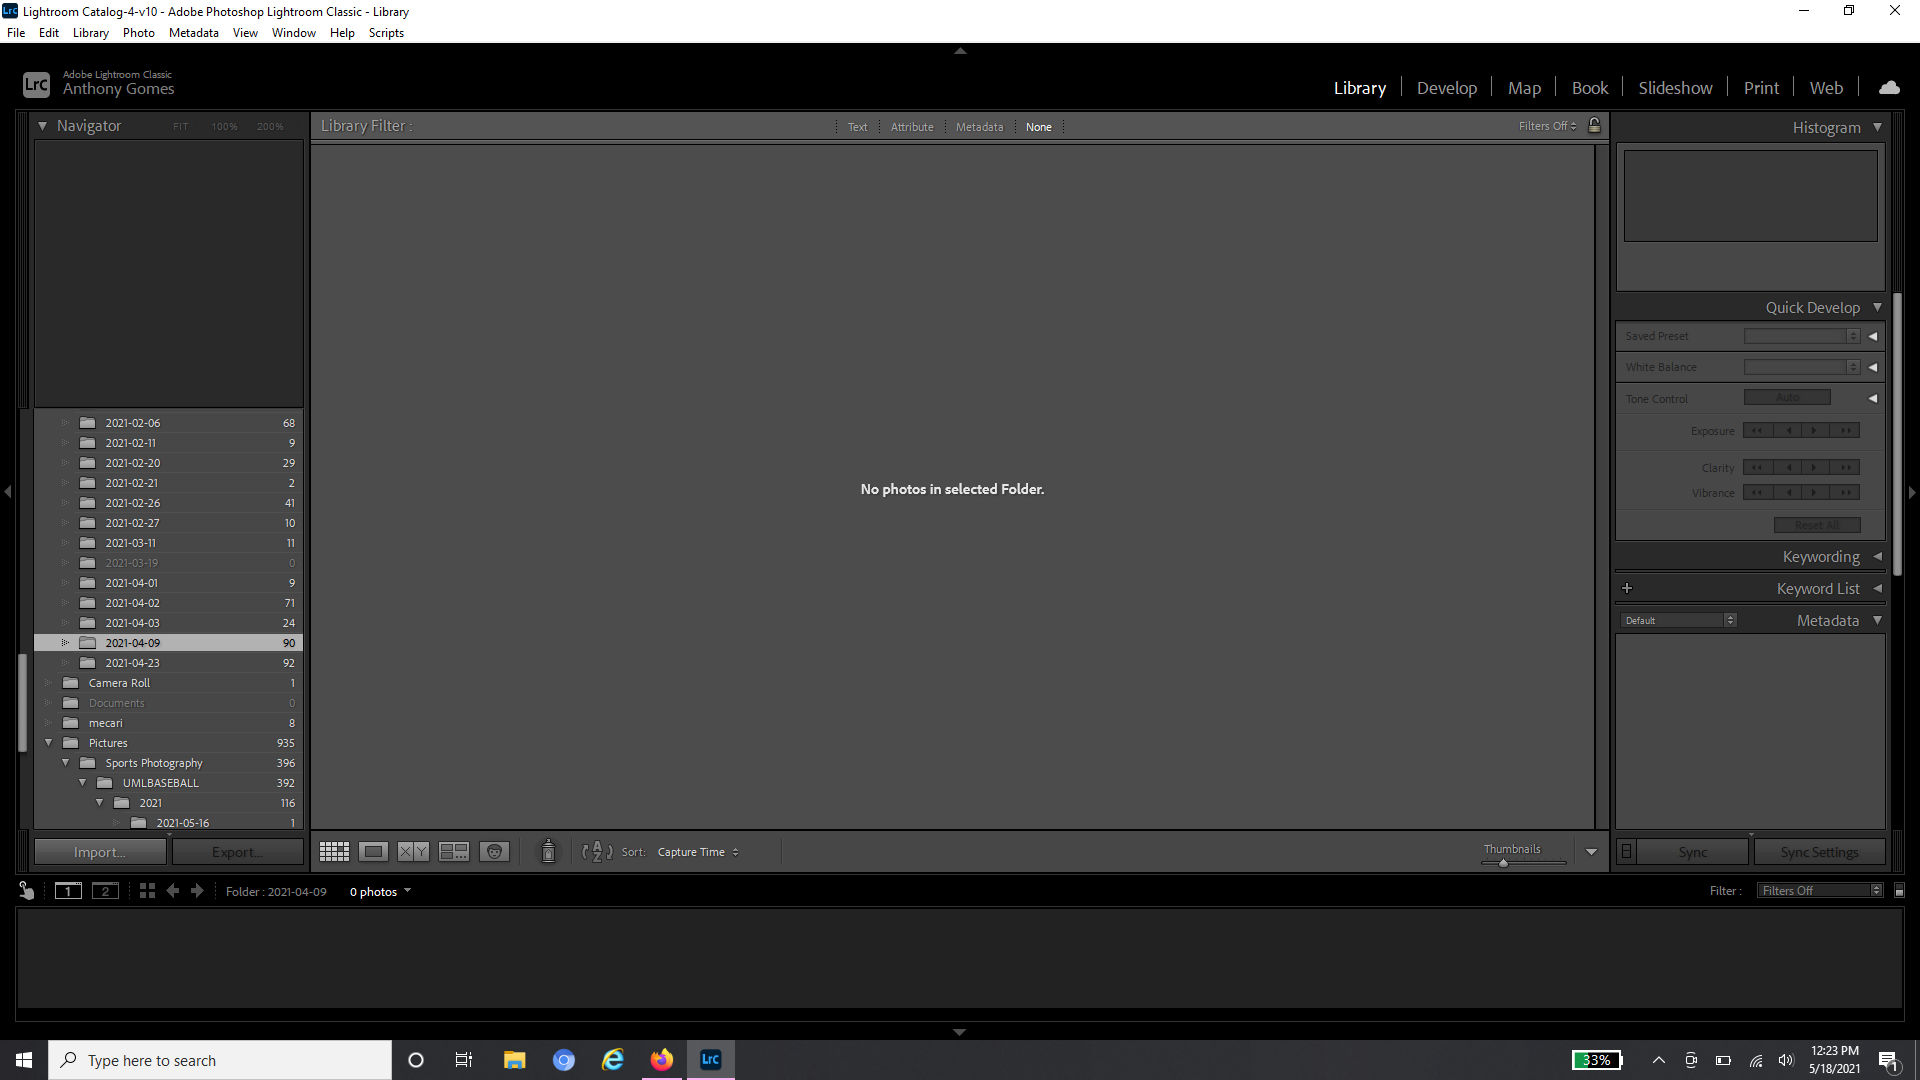Screen dimensions: 1920x1080
Task: Activate Survey view
Action: pos(453,851)
